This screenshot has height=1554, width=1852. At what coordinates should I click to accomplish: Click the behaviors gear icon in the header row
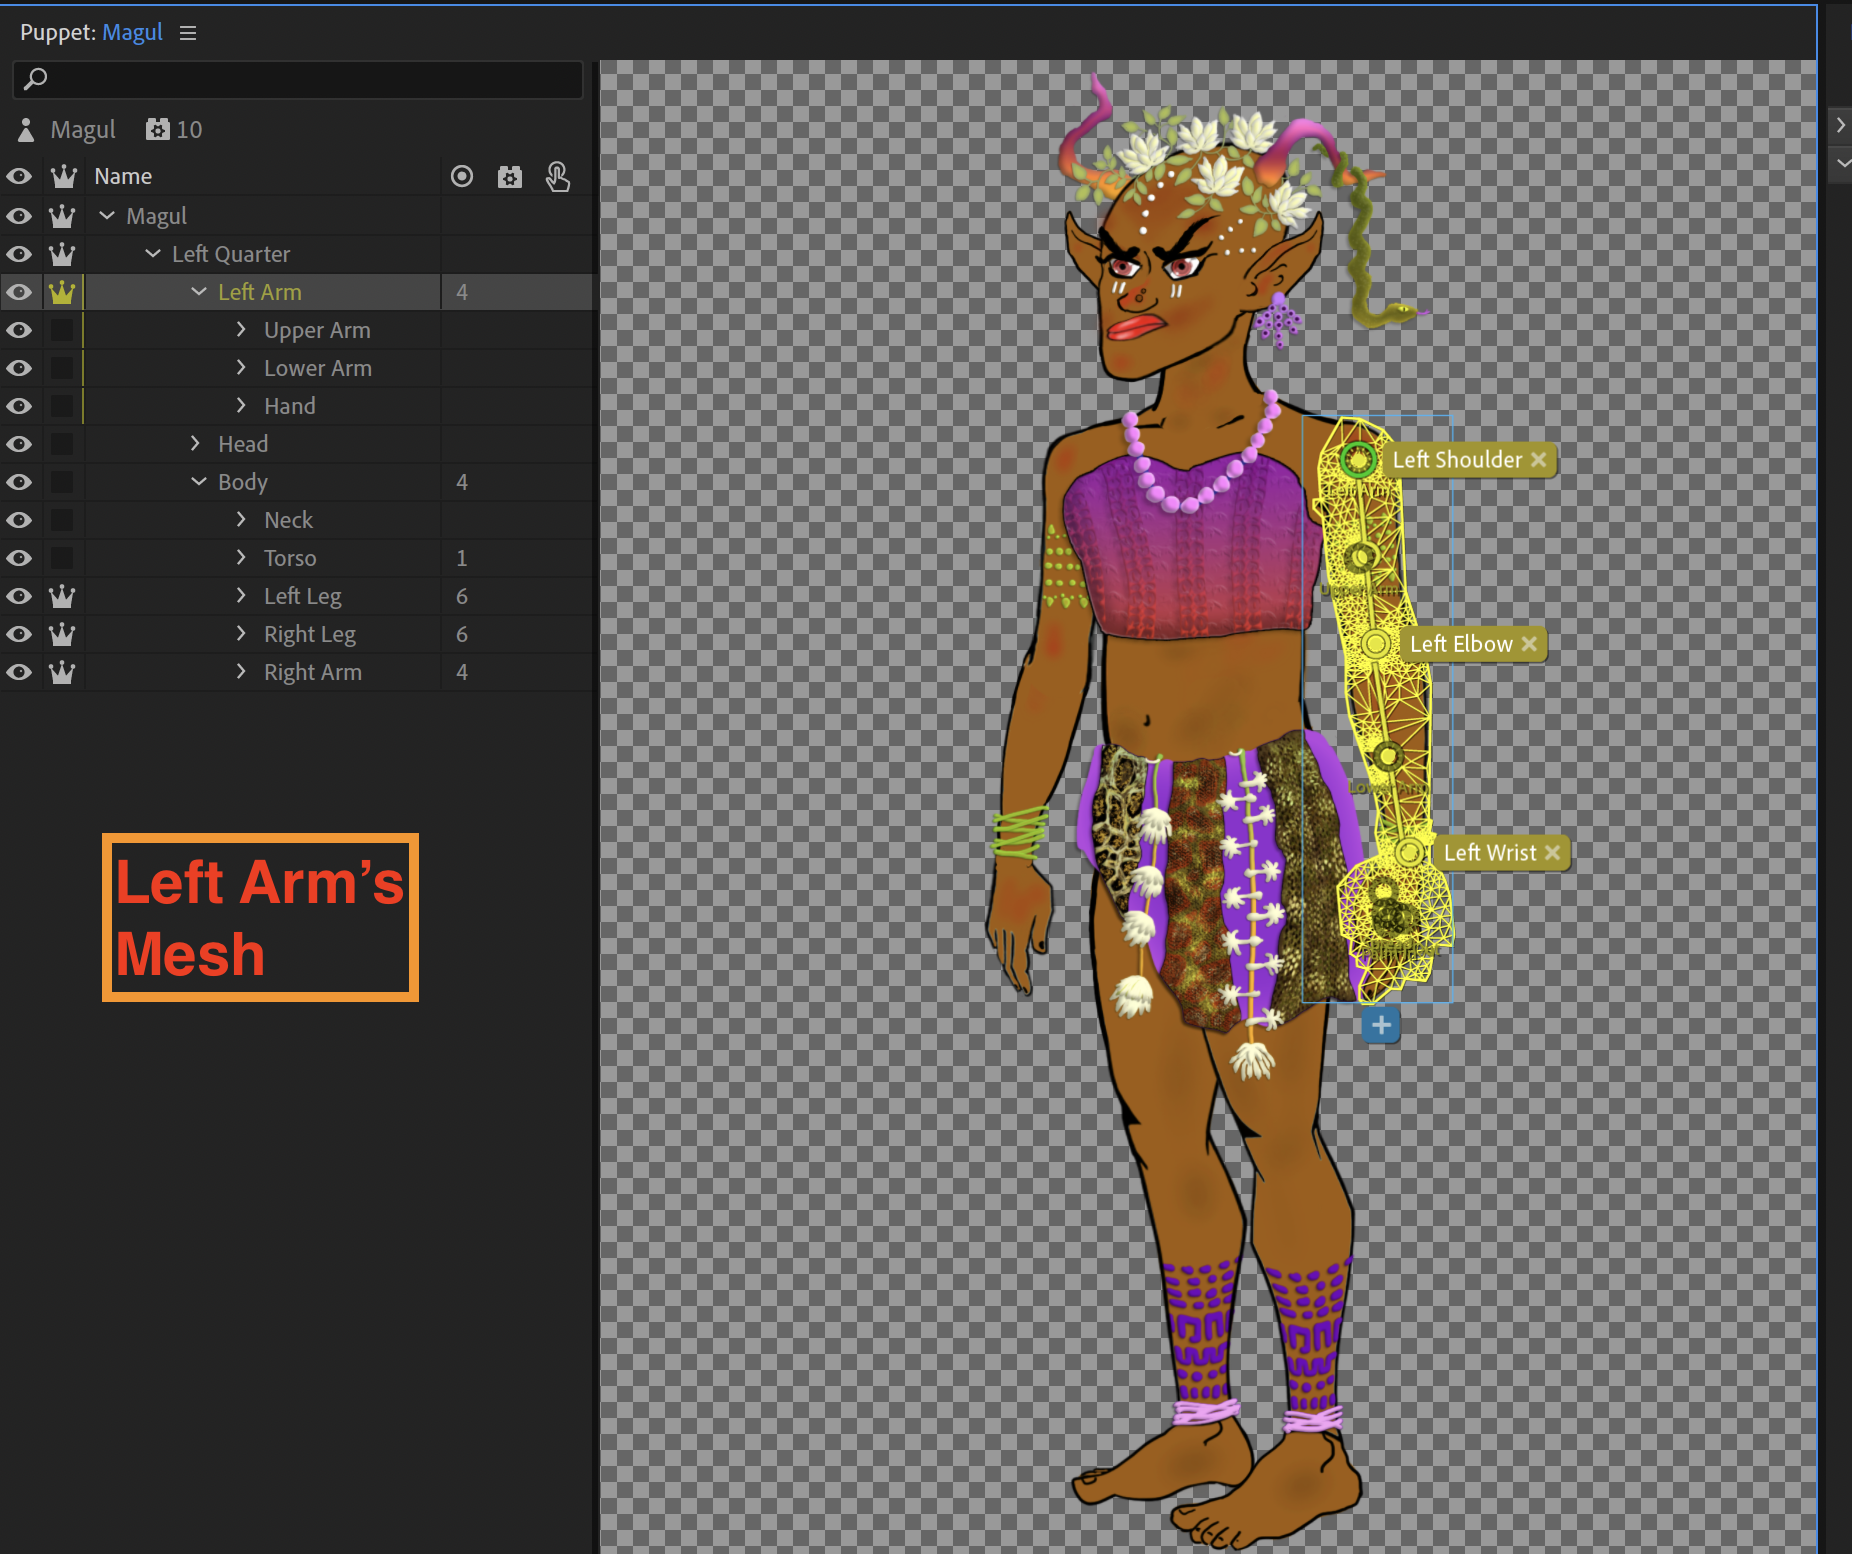510,176
